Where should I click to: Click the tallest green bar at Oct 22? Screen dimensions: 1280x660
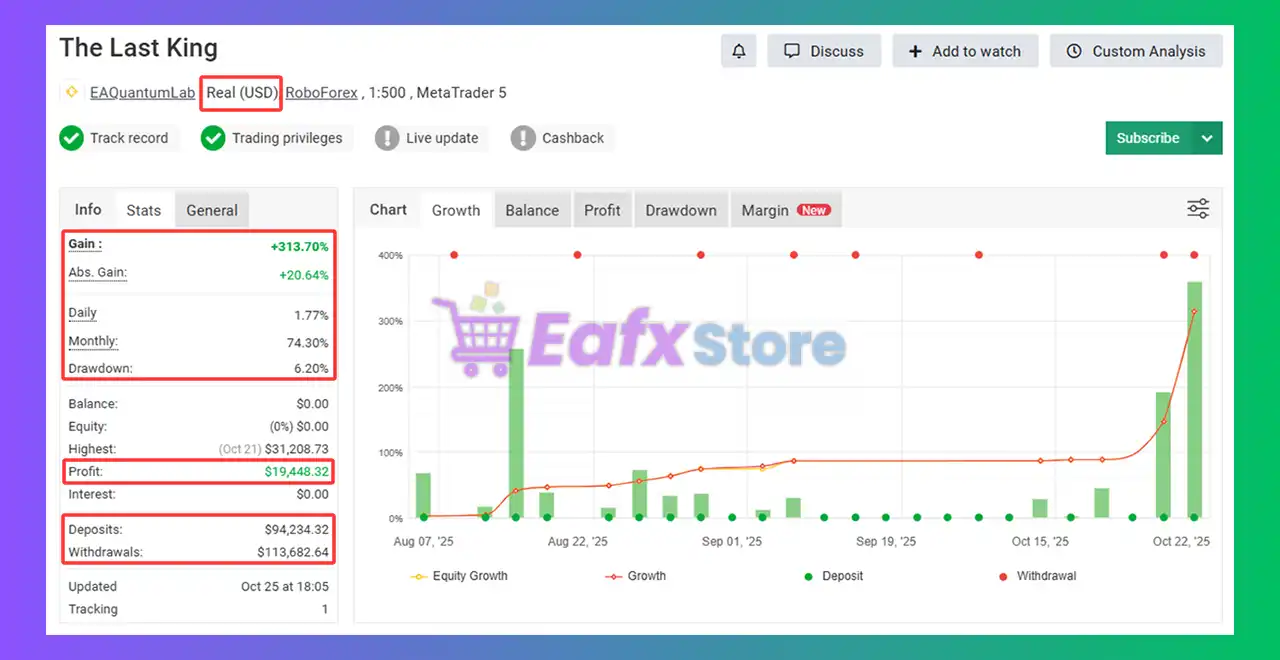tap(1194, 400)
